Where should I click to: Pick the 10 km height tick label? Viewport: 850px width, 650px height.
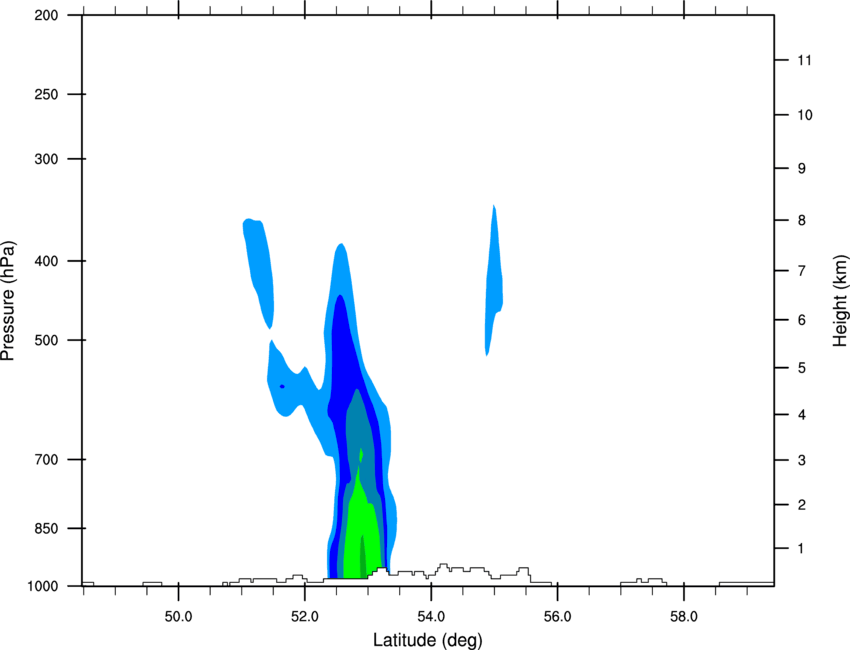805,115
